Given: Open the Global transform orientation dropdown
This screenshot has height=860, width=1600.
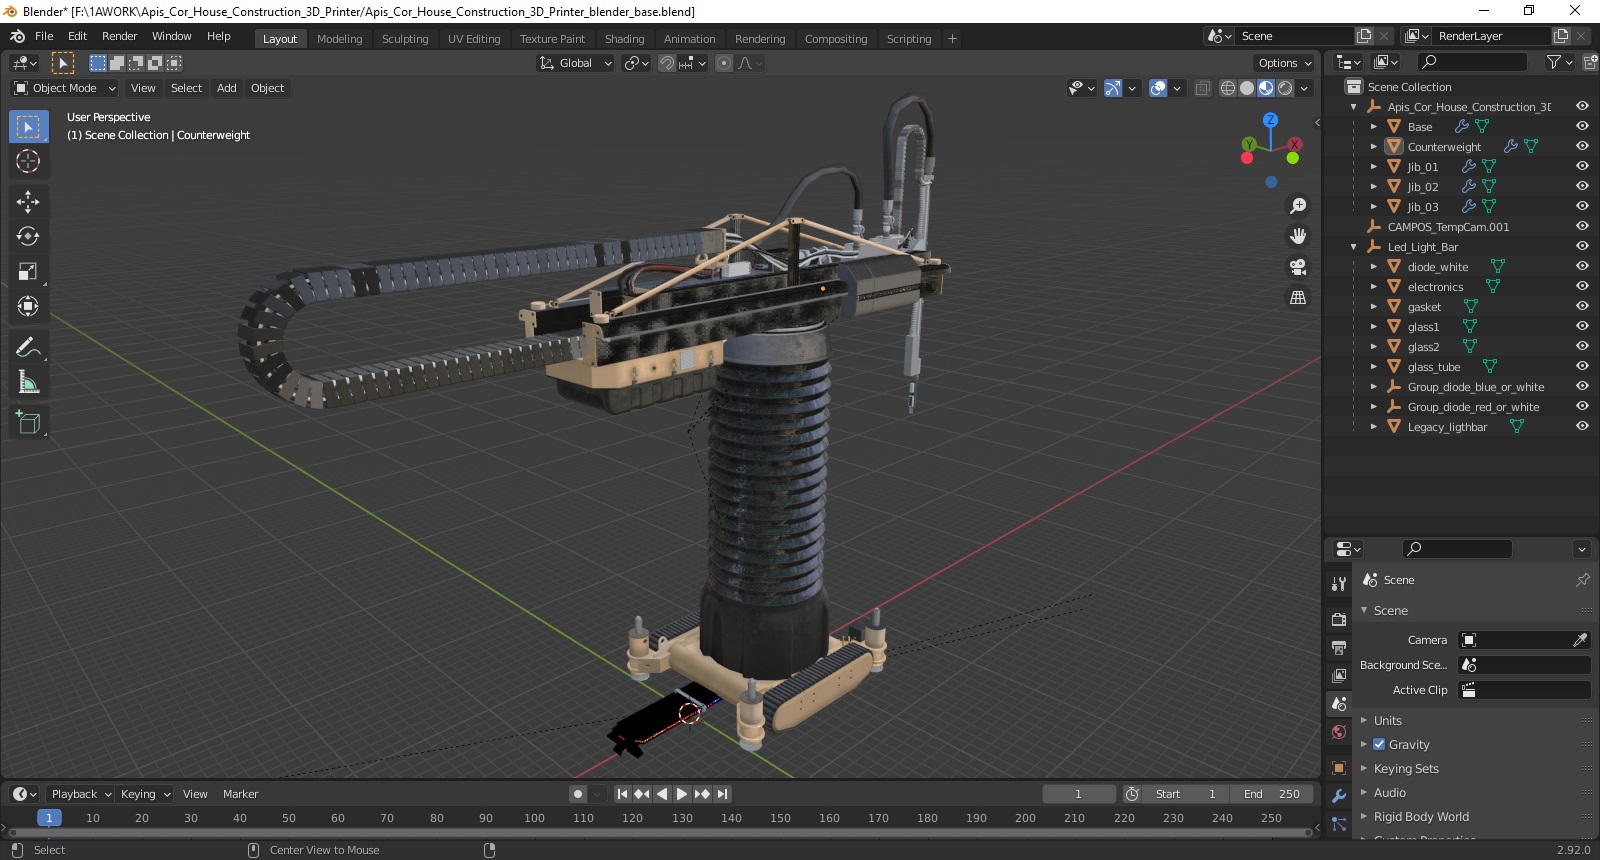Looking at the screenshot, I should coord(575,63).
